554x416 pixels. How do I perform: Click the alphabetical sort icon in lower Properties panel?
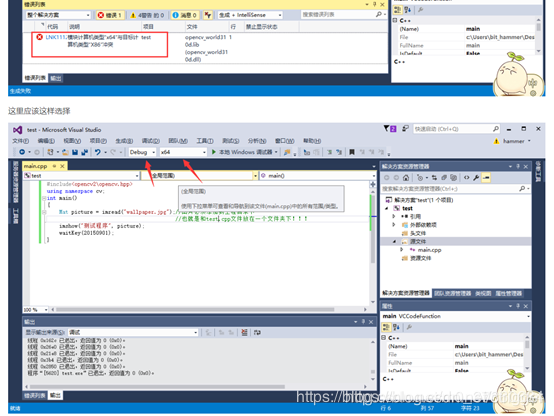tap(396, 327)
